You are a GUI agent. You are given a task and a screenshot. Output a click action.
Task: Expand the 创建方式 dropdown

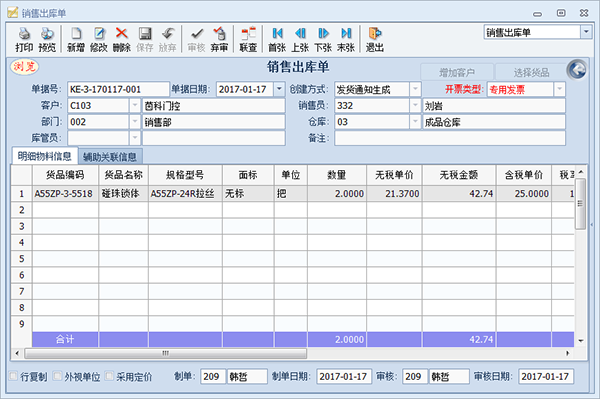point(415,89)
